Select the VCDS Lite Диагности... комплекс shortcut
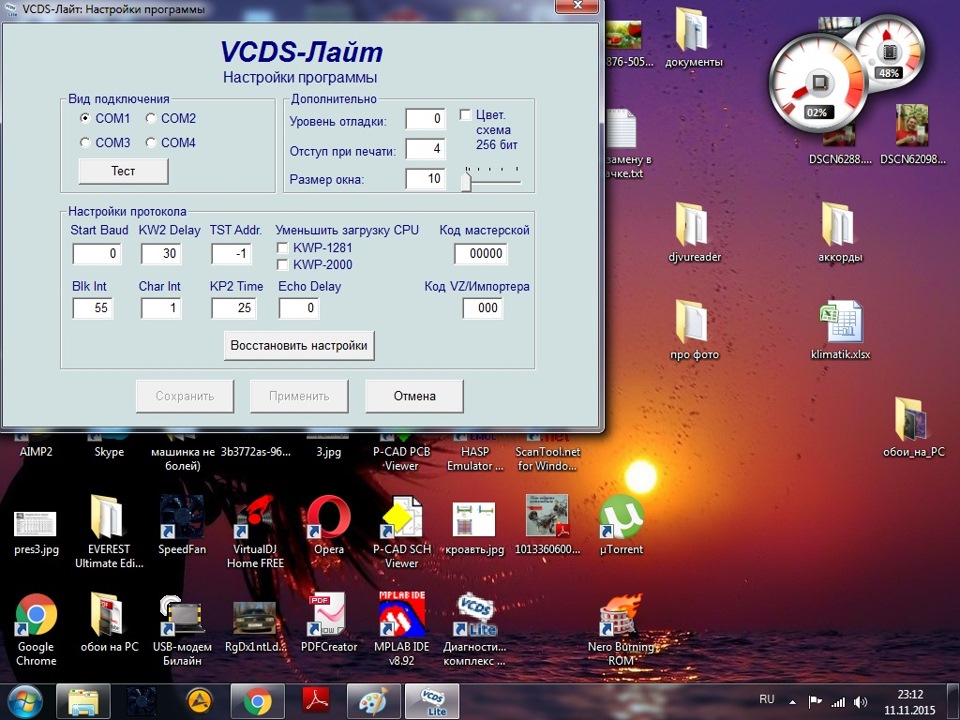960x720 pixels. click(475, 630)
